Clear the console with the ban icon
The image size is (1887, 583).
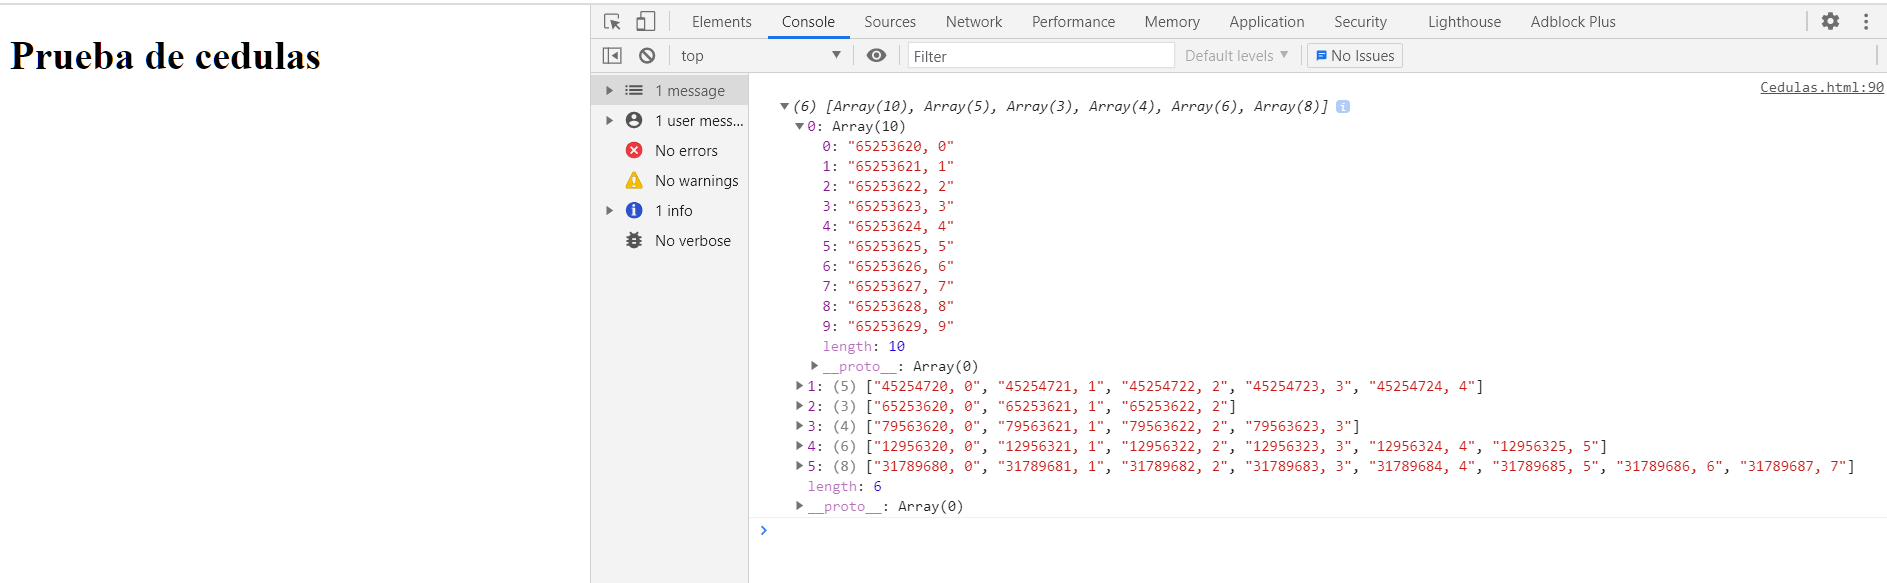pyautogui.click(x=647, y=56)
